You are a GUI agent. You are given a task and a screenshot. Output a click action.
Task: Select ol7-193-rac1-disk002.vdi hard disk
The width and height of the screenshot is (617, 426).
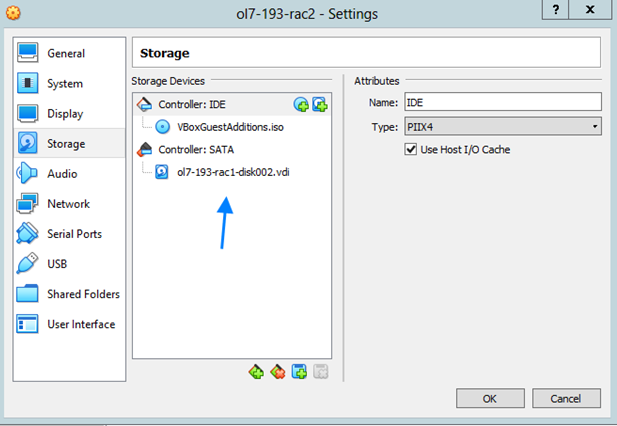[233, 172]
